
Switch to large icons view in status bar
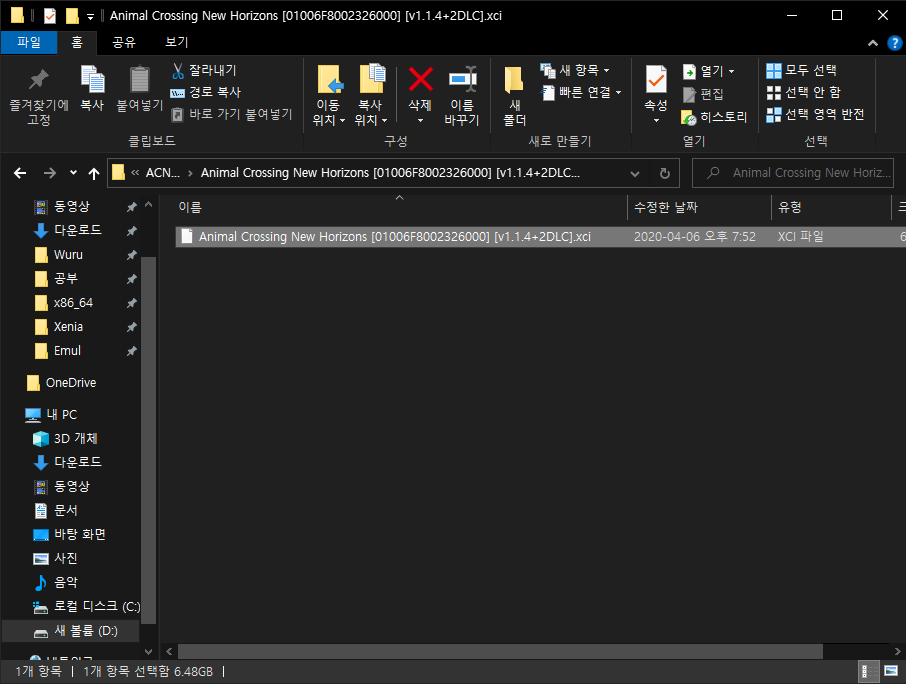[x=890, y=671]
